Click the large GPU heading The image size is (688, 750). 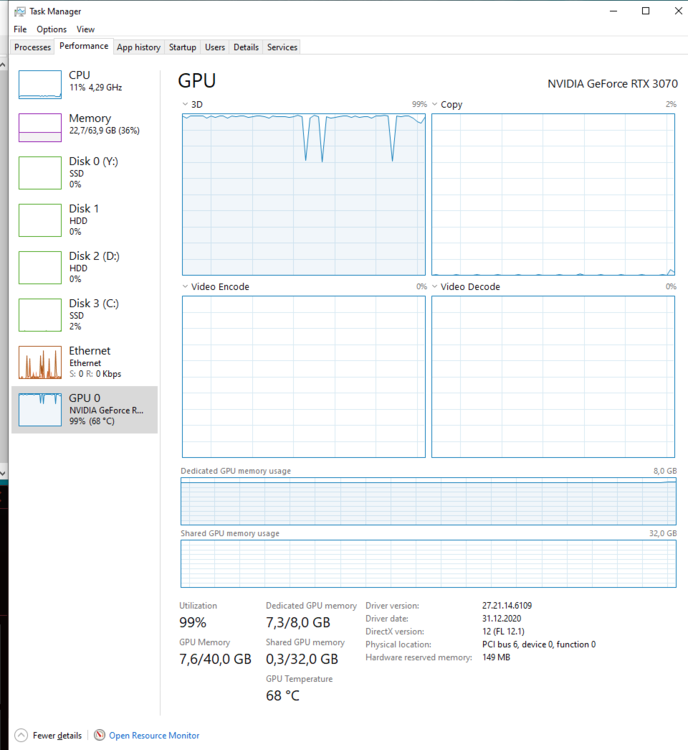tap(197, 81)
